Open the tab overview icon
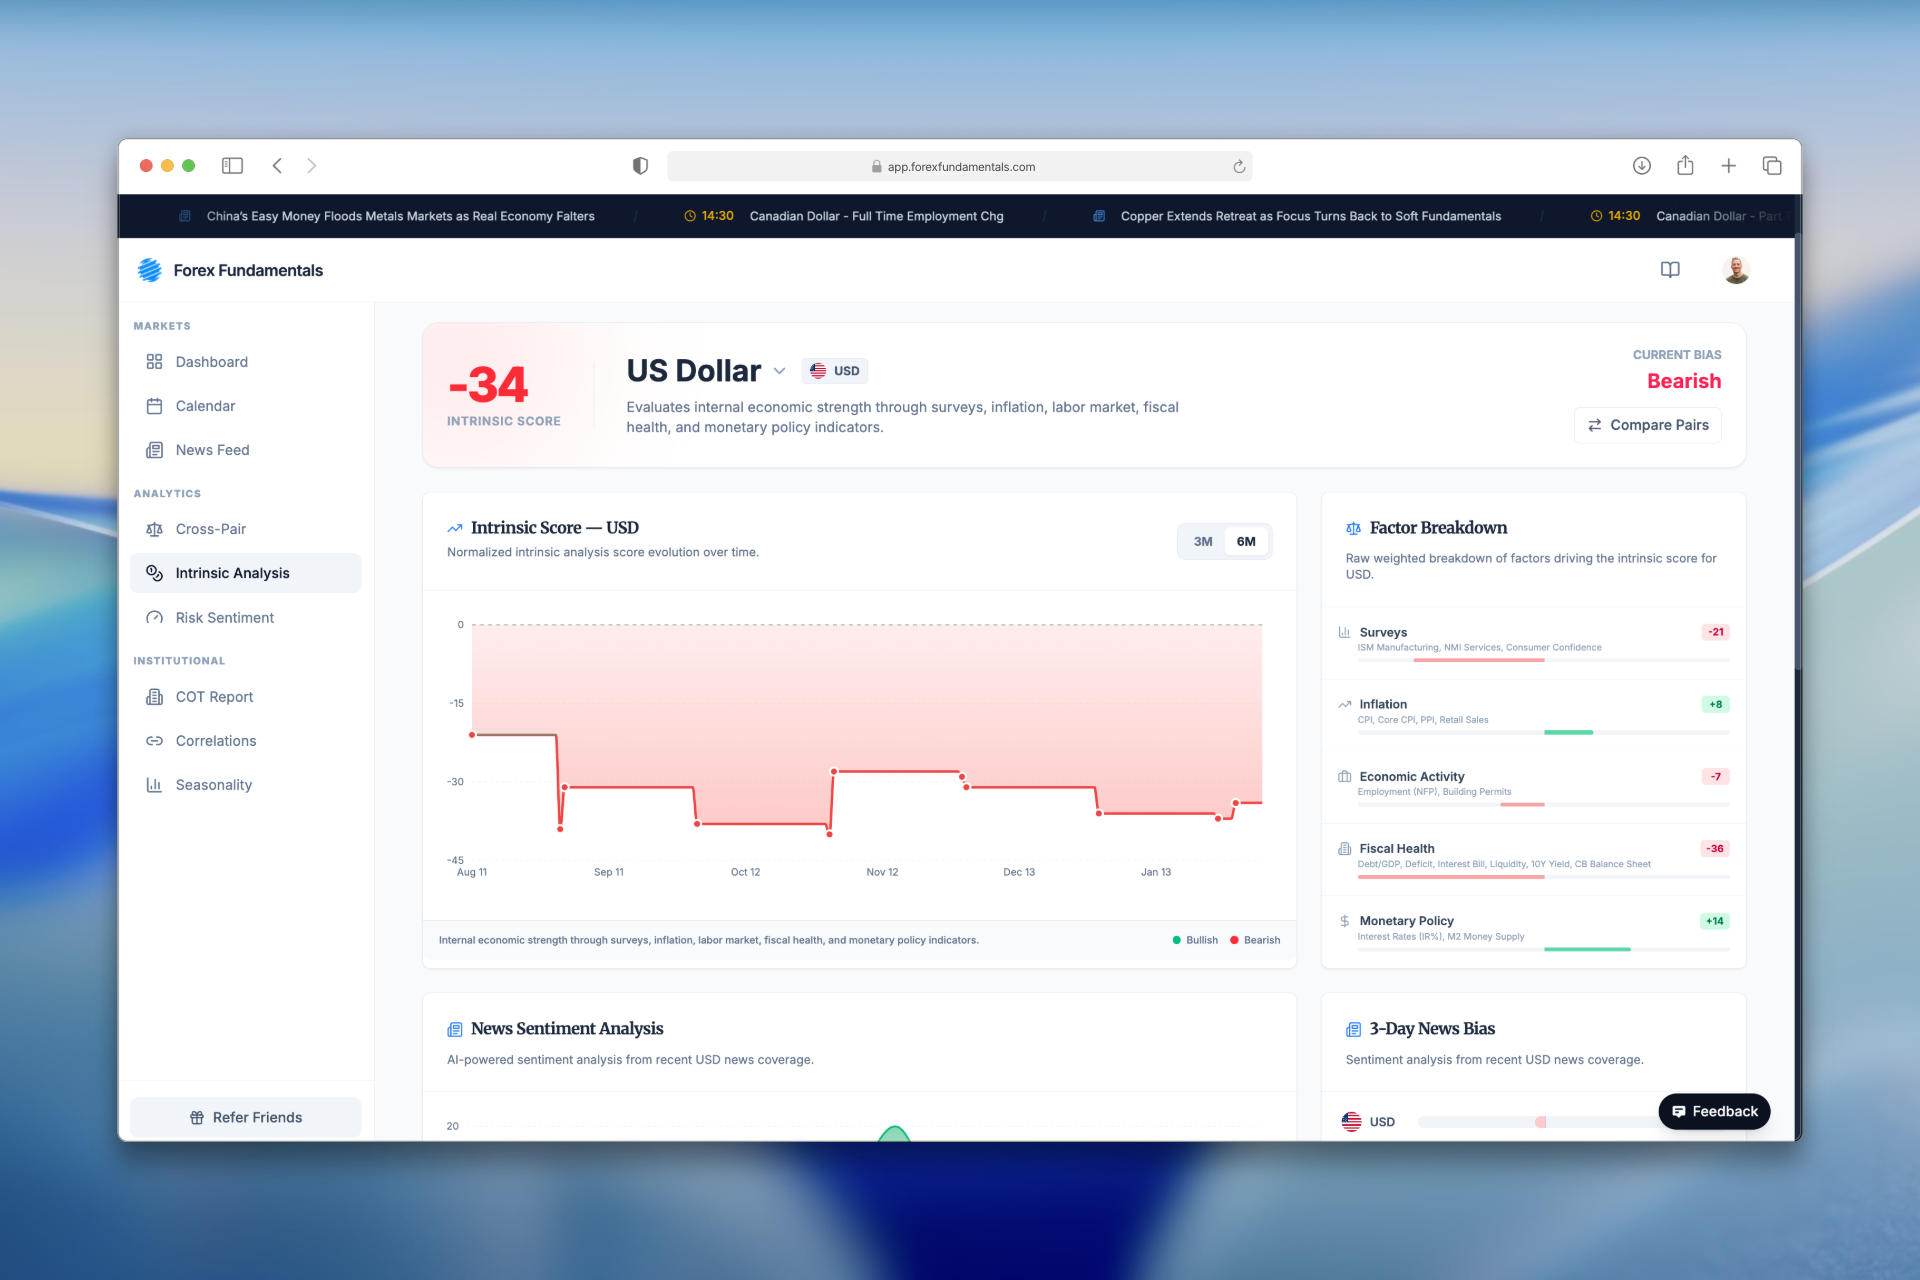 pos(1772,166)
